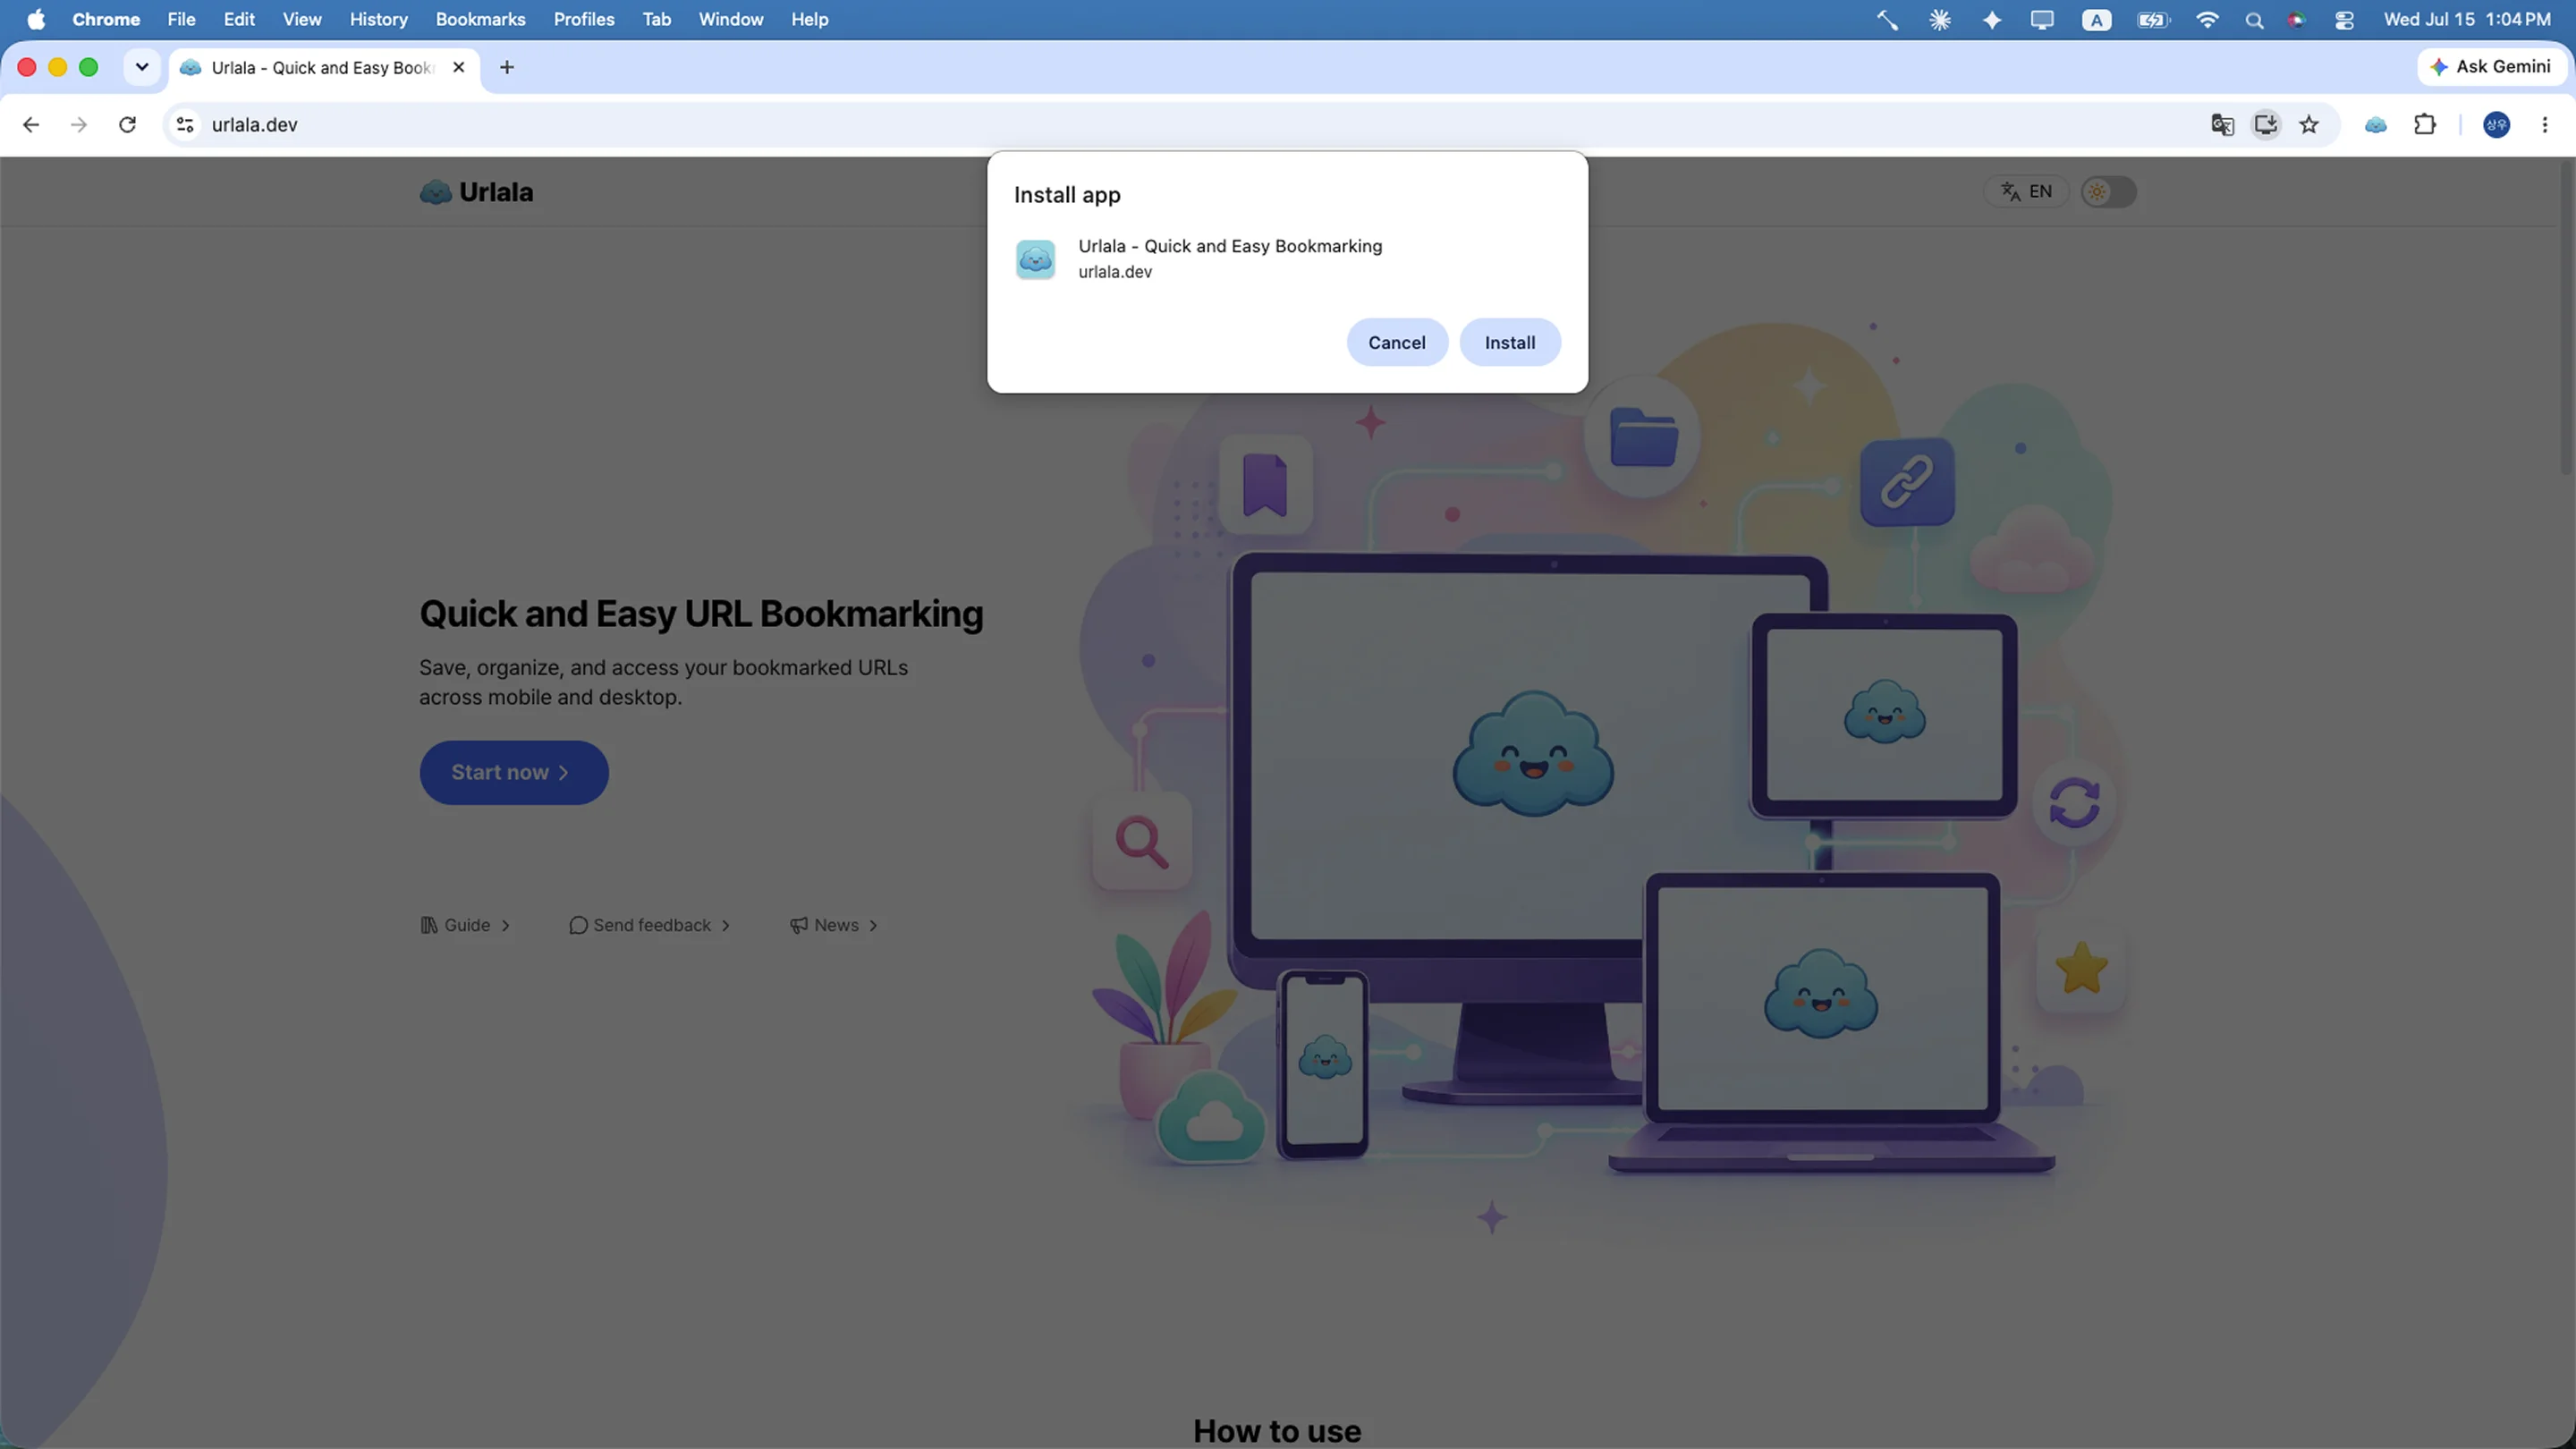Open History menu
2576x1449 pixels.
tap(379, 19)
